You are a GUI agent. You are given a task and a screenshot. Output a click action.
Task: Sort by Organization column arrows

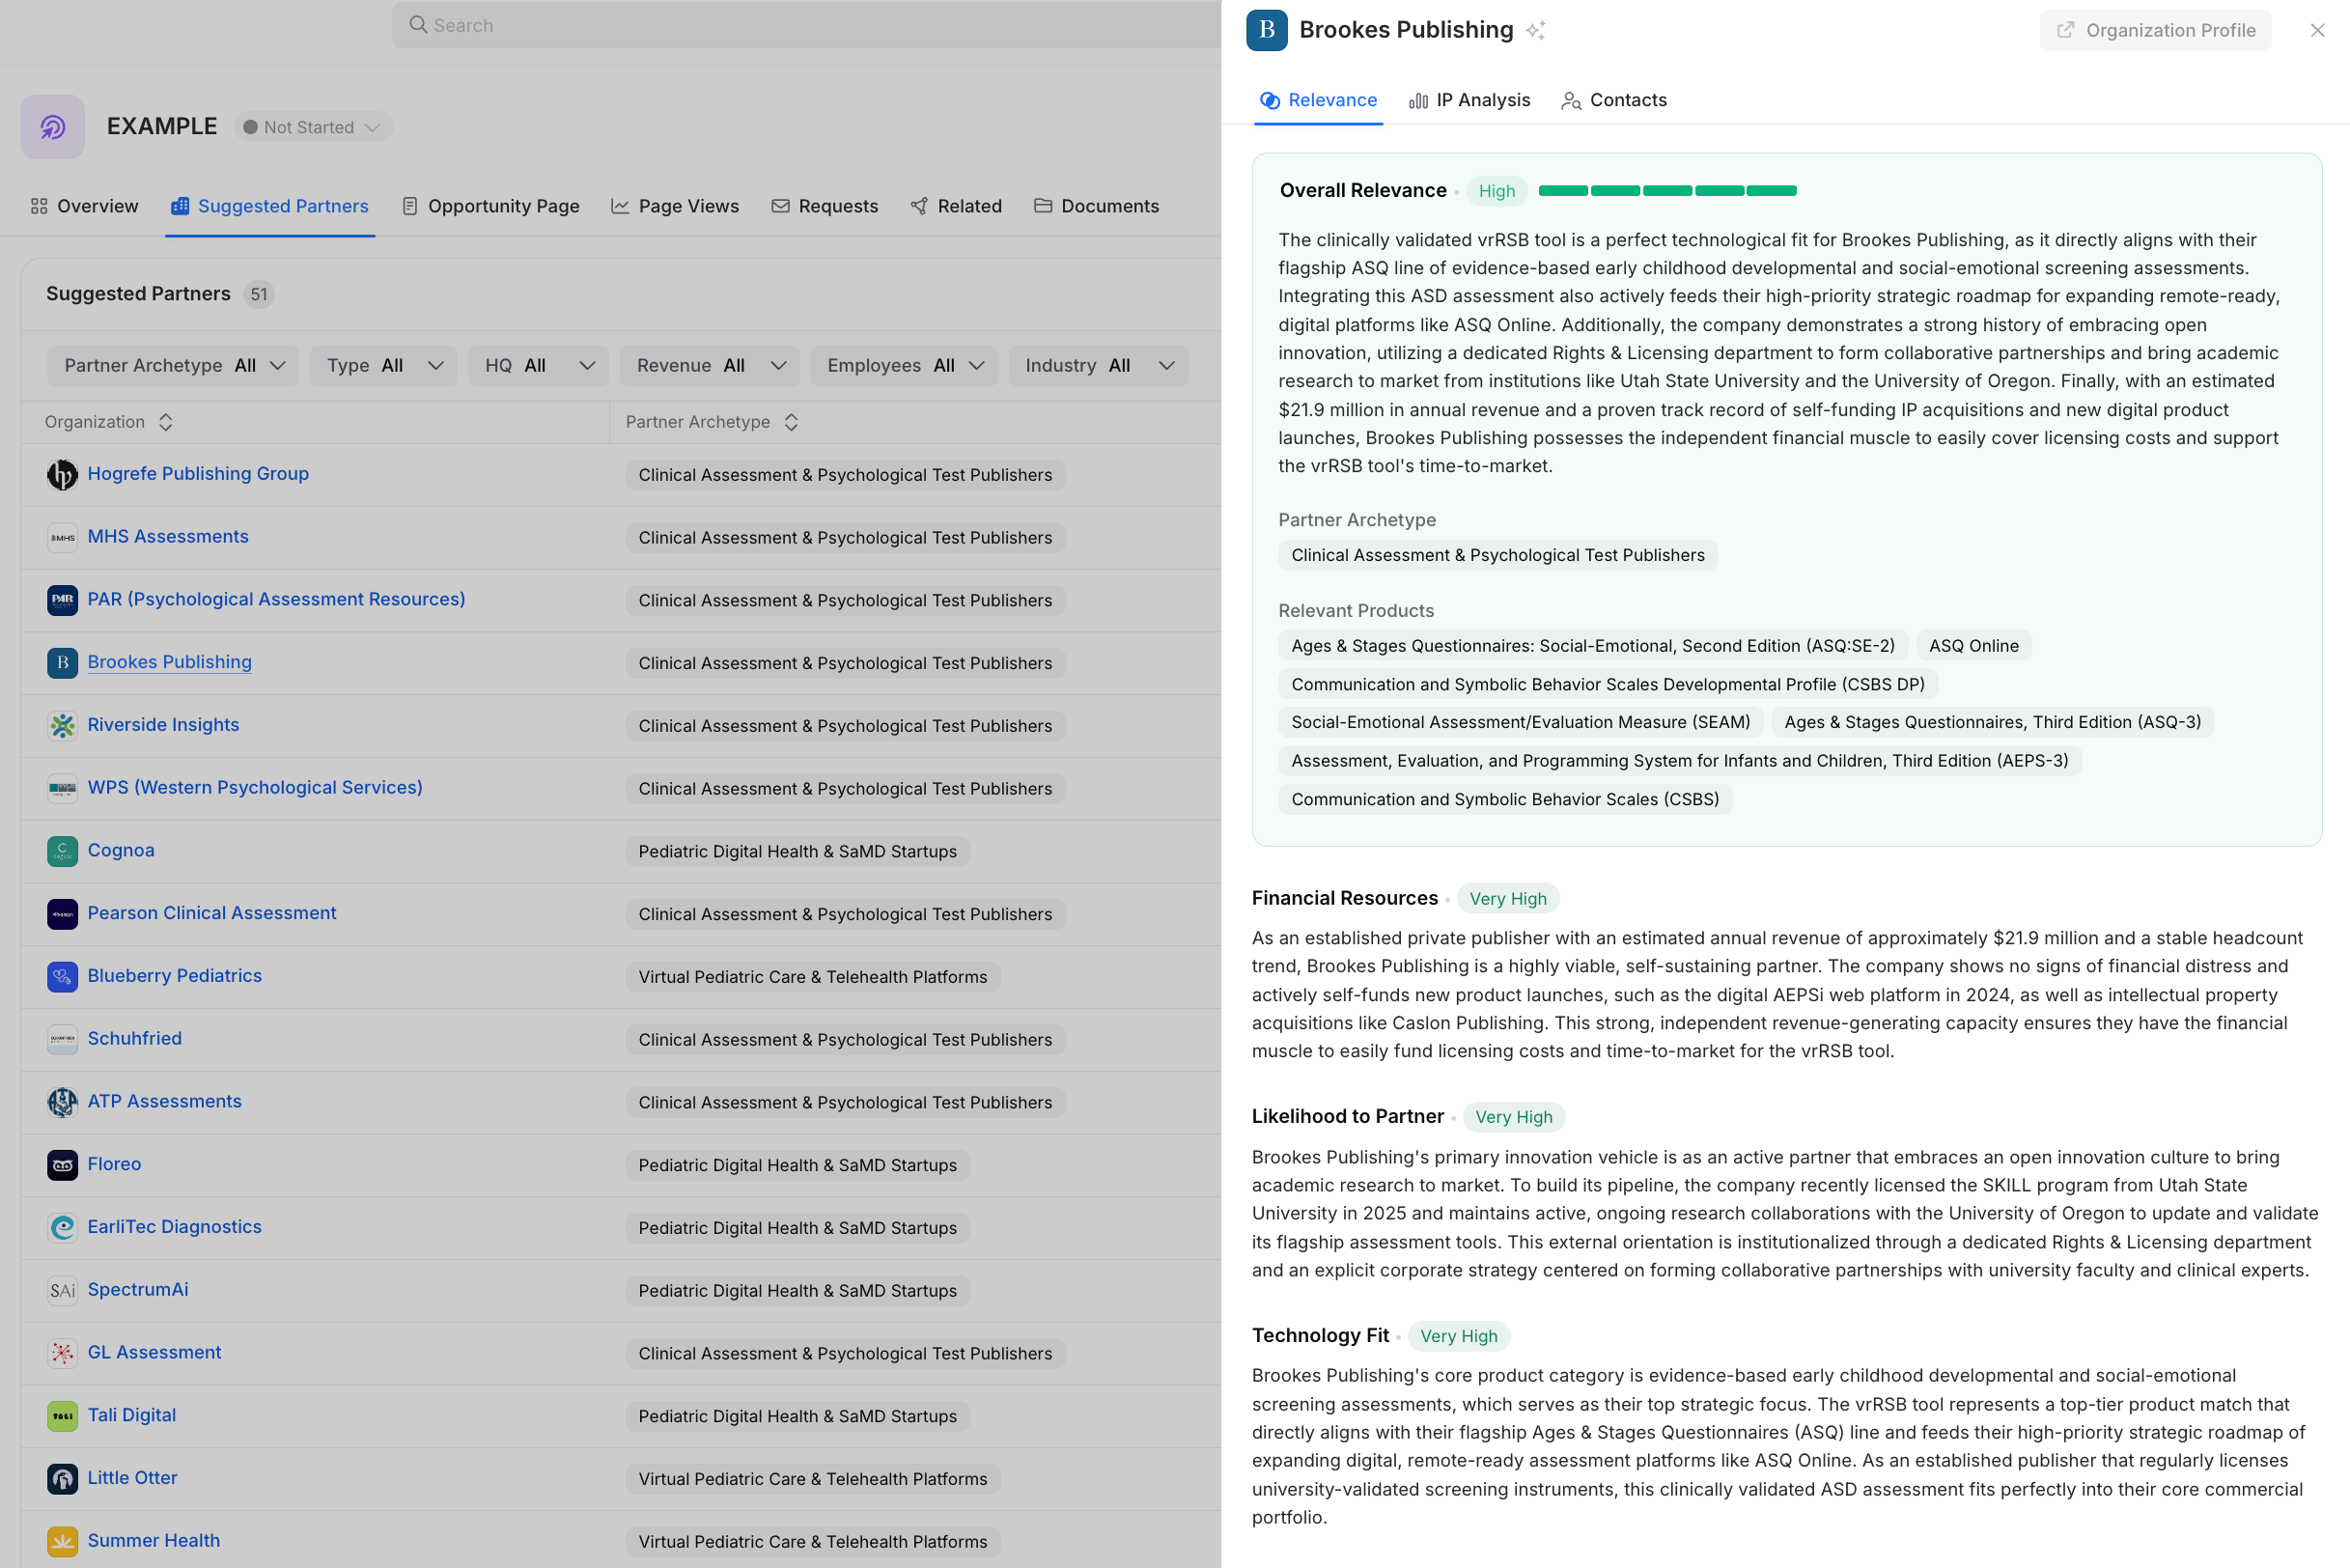(x=166, y=422)
